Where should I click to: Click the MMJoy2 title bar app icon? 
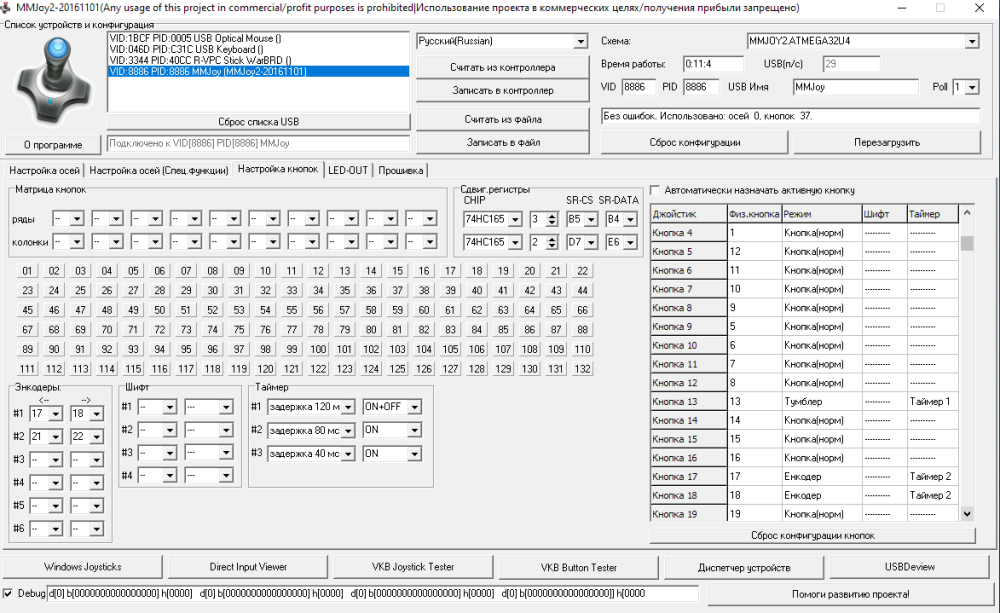[x=8, y=8]
